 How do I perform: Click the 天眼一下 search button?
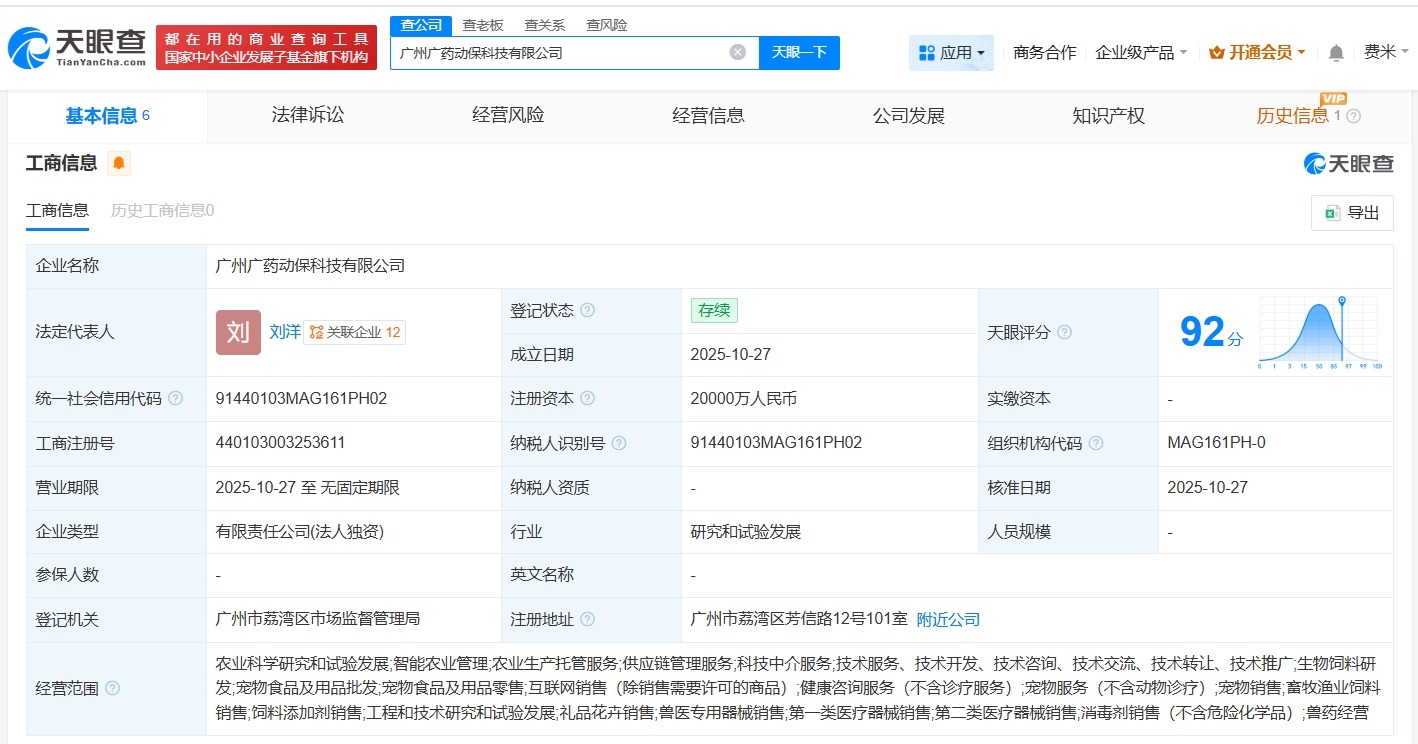coord(799,52)
